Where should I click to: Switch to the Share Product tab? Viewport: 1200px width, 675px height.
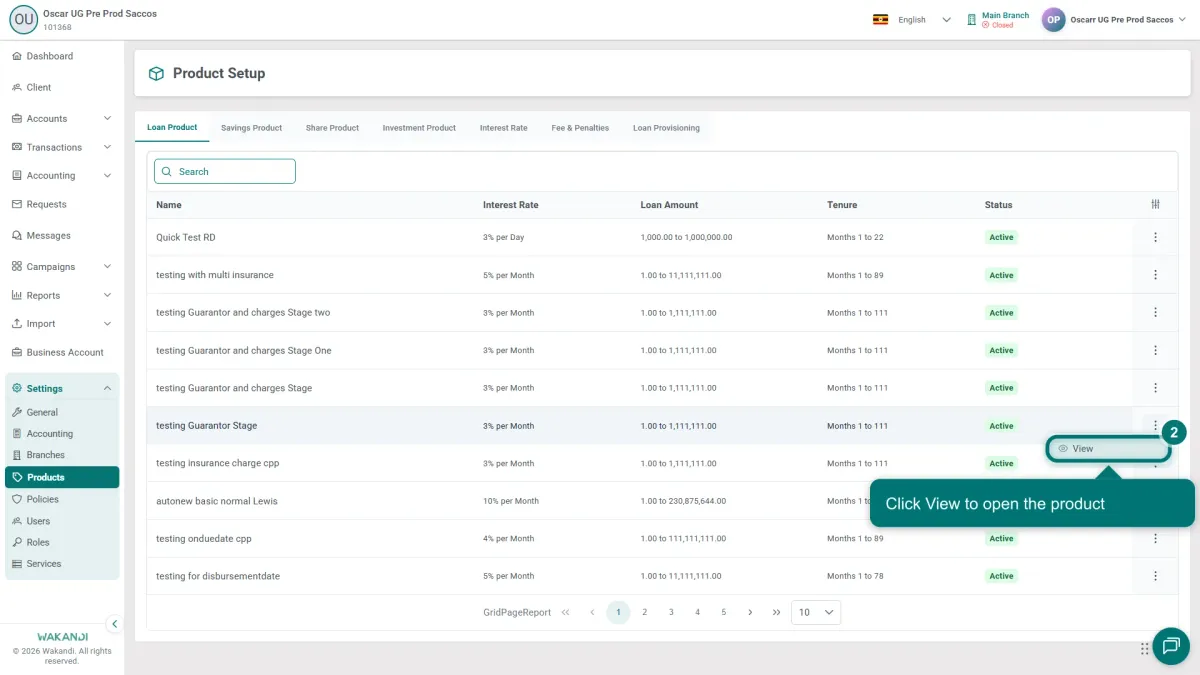(x=332, y=128)
